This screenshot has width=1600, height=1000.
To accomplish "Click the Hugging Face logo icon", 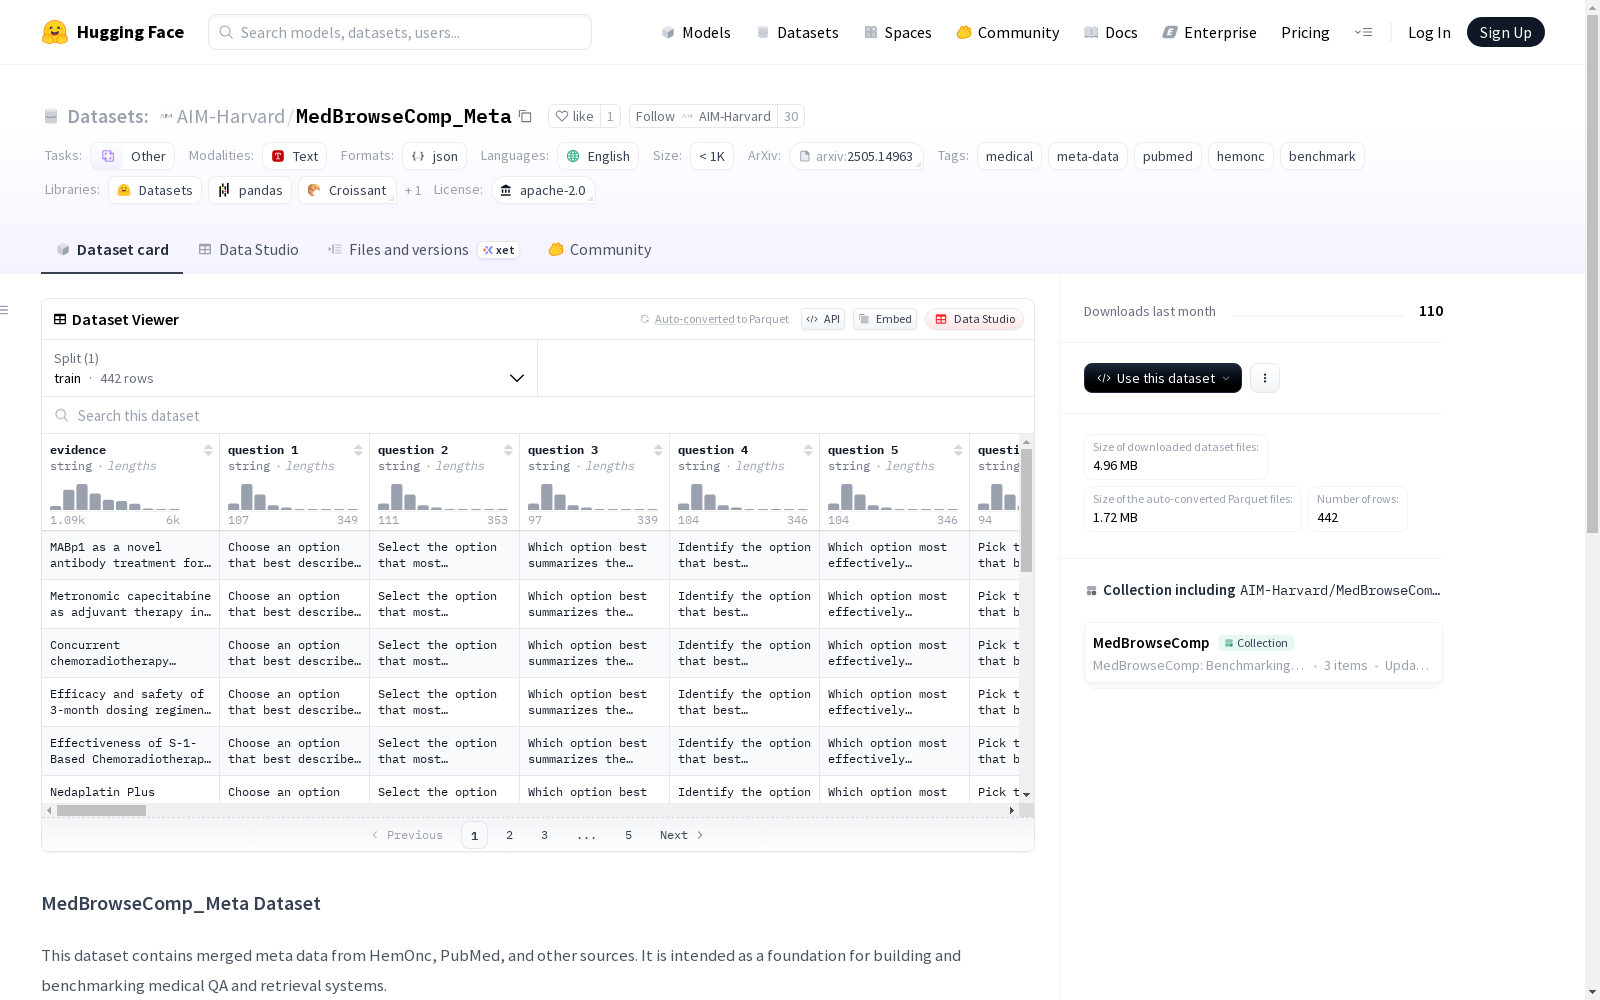I will [55, 32].
